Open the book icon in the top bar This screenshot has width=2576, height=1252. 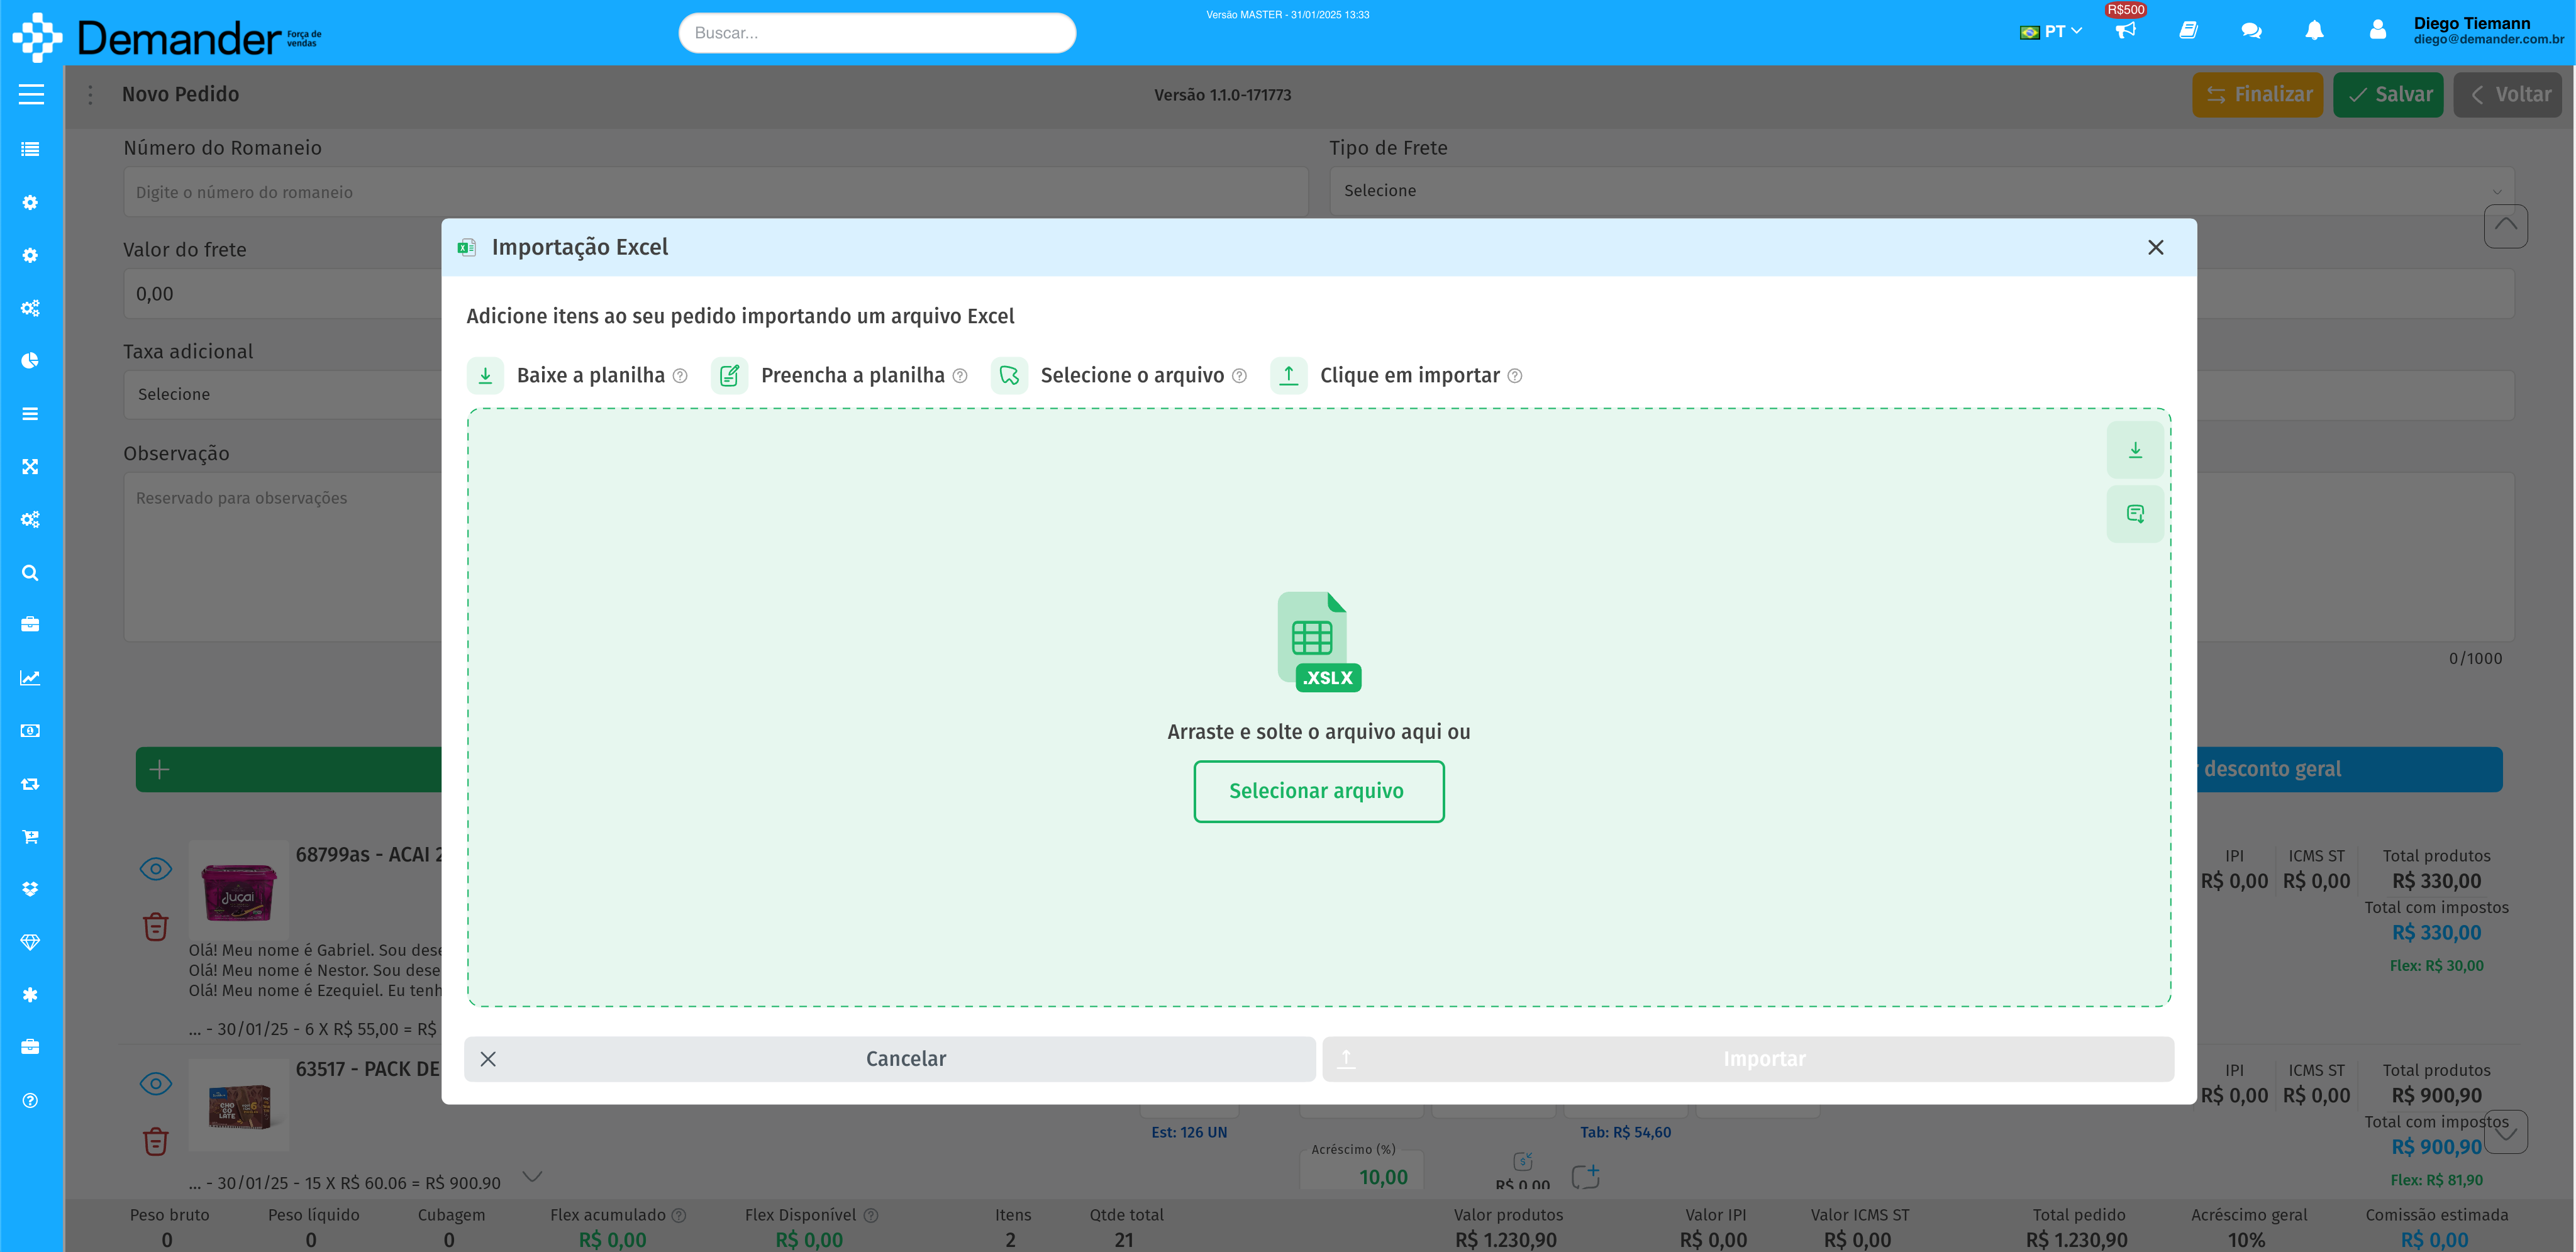click(x=2188, y=30)
